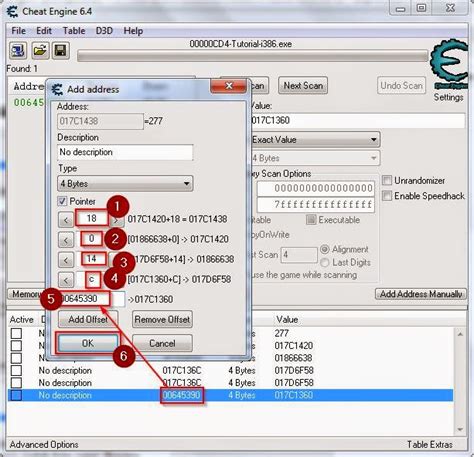The width and height of the screenshot is (474, 457).
Task: Click the scan stop address 7fff field
Action: click(x=316, y=204)
